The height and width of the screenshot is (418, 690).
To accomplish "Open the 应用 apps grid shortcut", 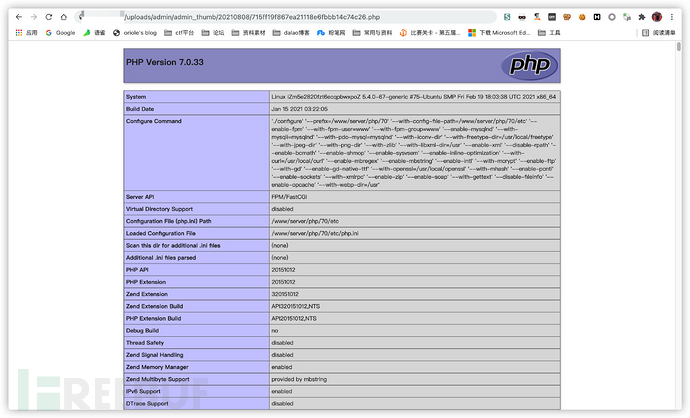I will pyautogui.click(x=26, y=33).
